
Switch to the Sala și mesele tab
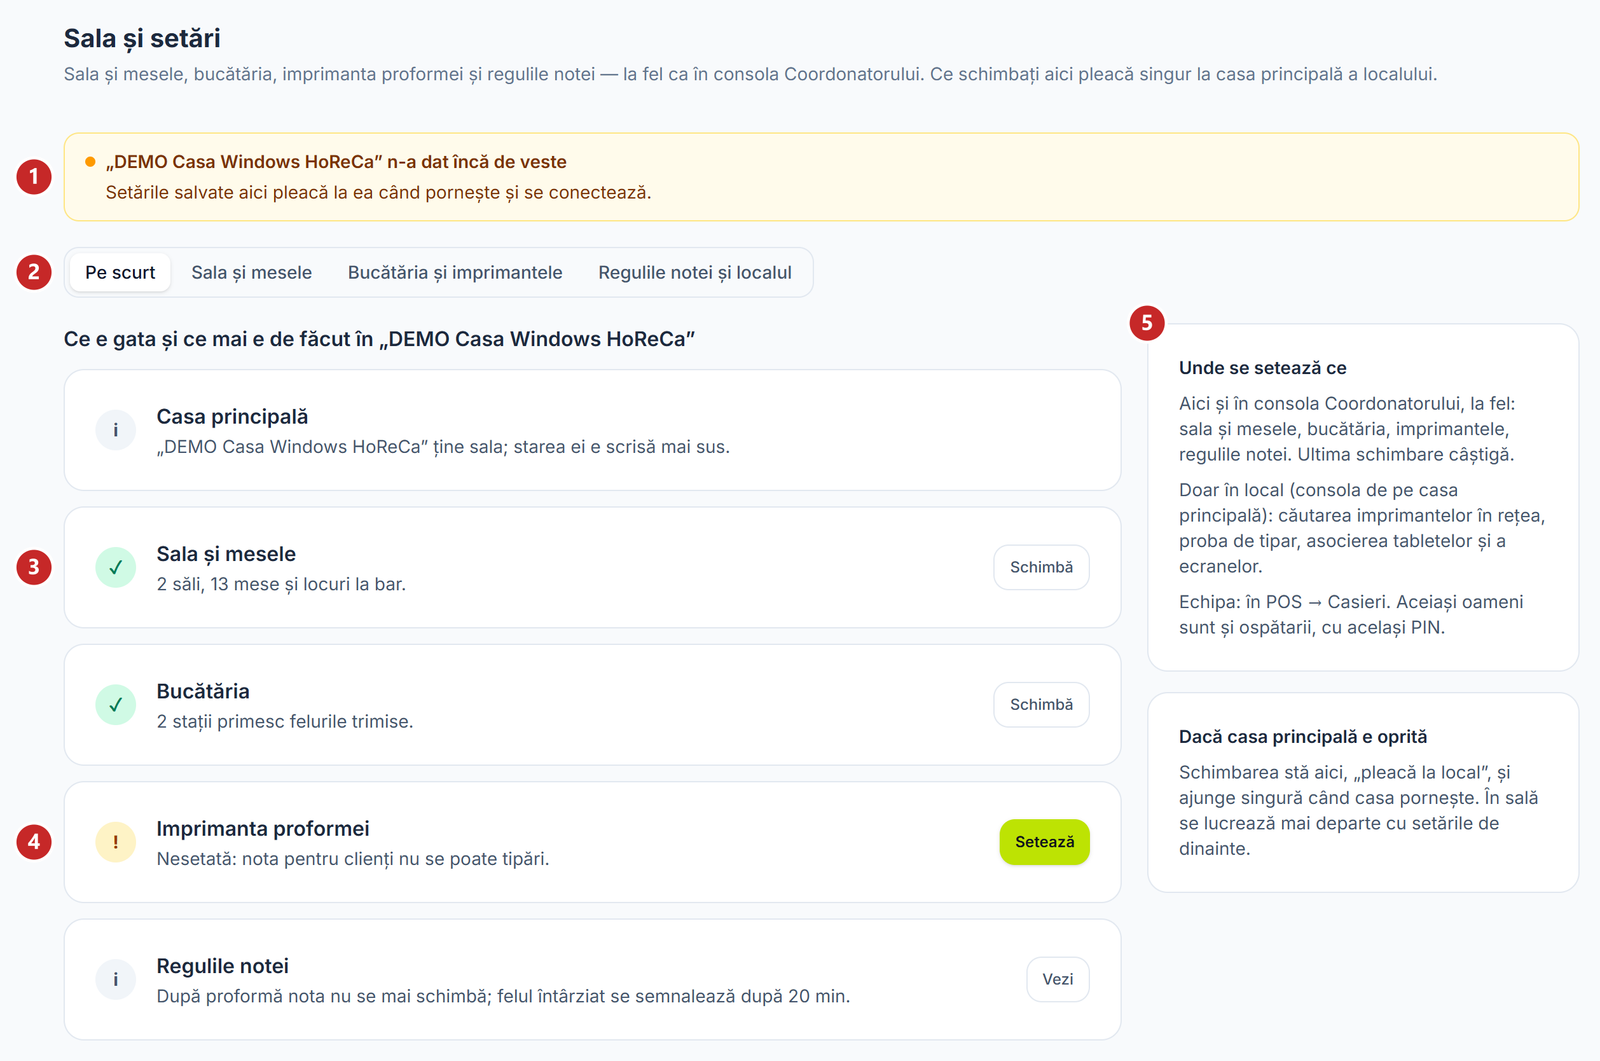252,272
